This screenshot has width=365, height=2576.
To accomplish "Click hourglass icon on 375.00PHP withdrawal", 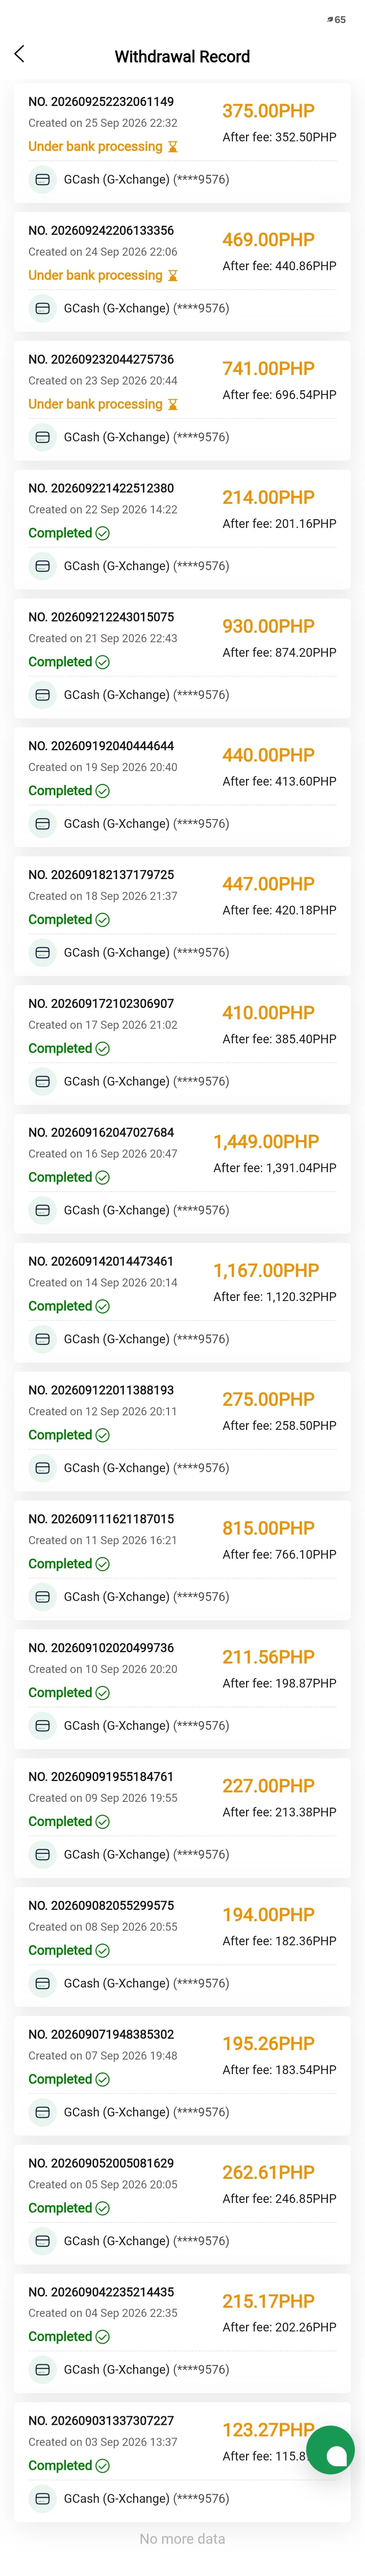I will (x=172, y=147).
